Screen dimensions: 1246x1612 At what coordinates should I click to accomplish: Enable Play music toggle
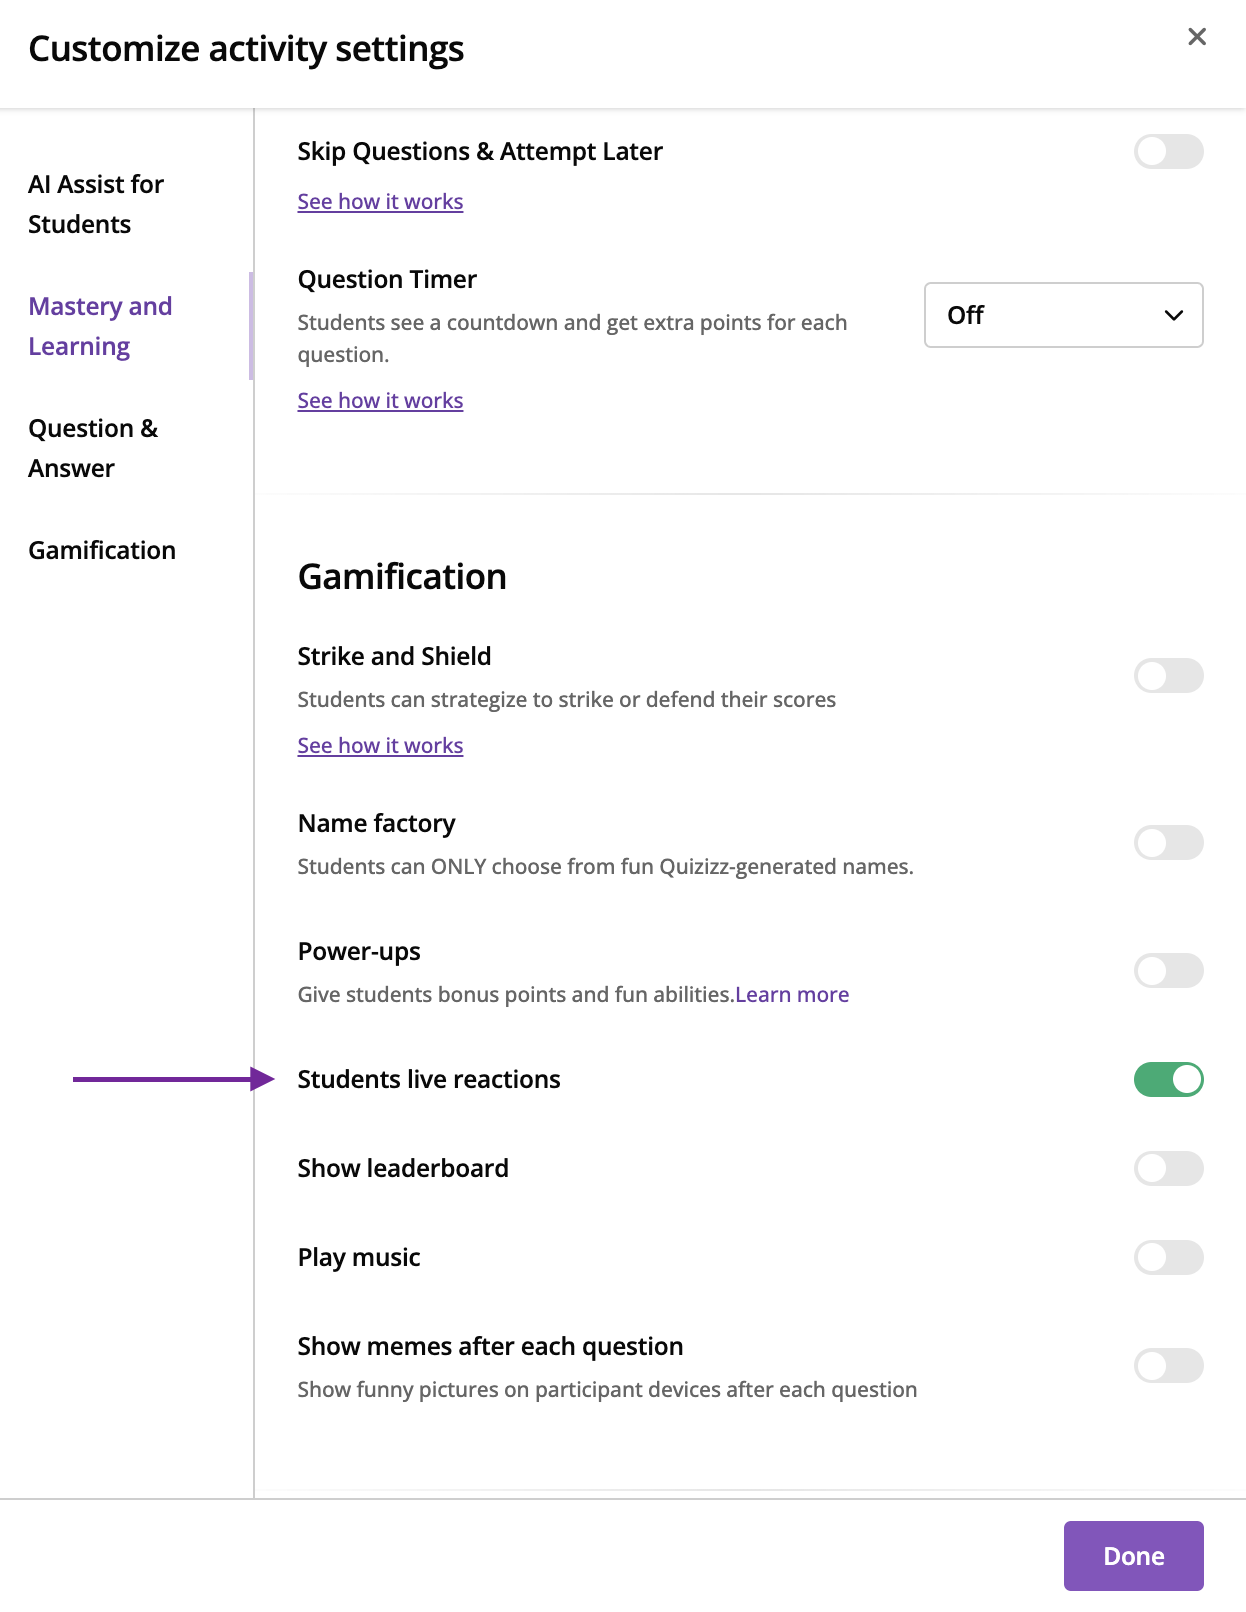(x=1168, y=1258)
